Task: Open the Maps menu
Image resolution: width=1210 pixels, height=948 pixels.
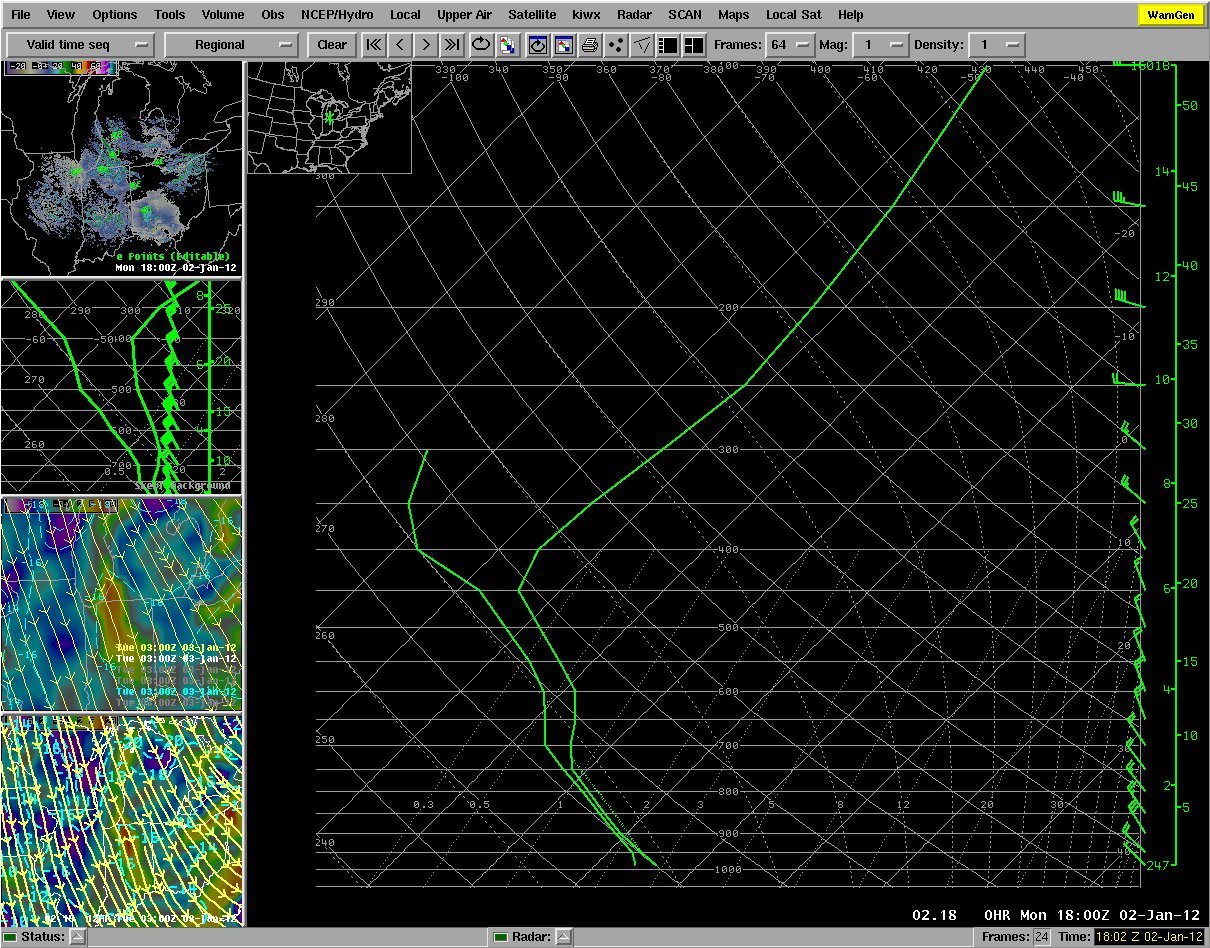Action: click(734, 15)
